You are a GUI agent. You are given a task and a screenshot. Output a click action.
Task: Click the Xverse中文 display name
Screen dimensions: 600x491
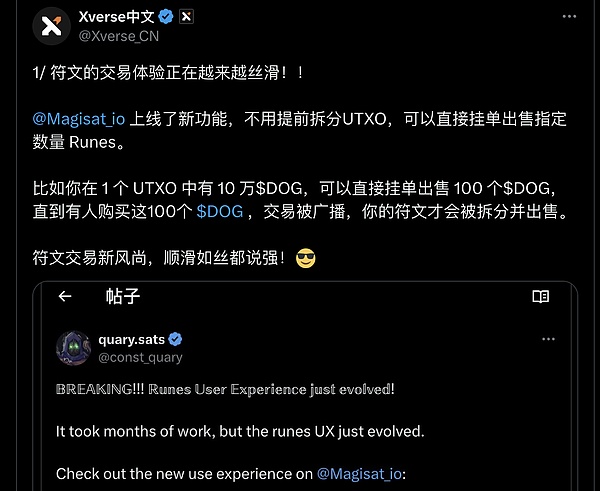tap(117, 17)
